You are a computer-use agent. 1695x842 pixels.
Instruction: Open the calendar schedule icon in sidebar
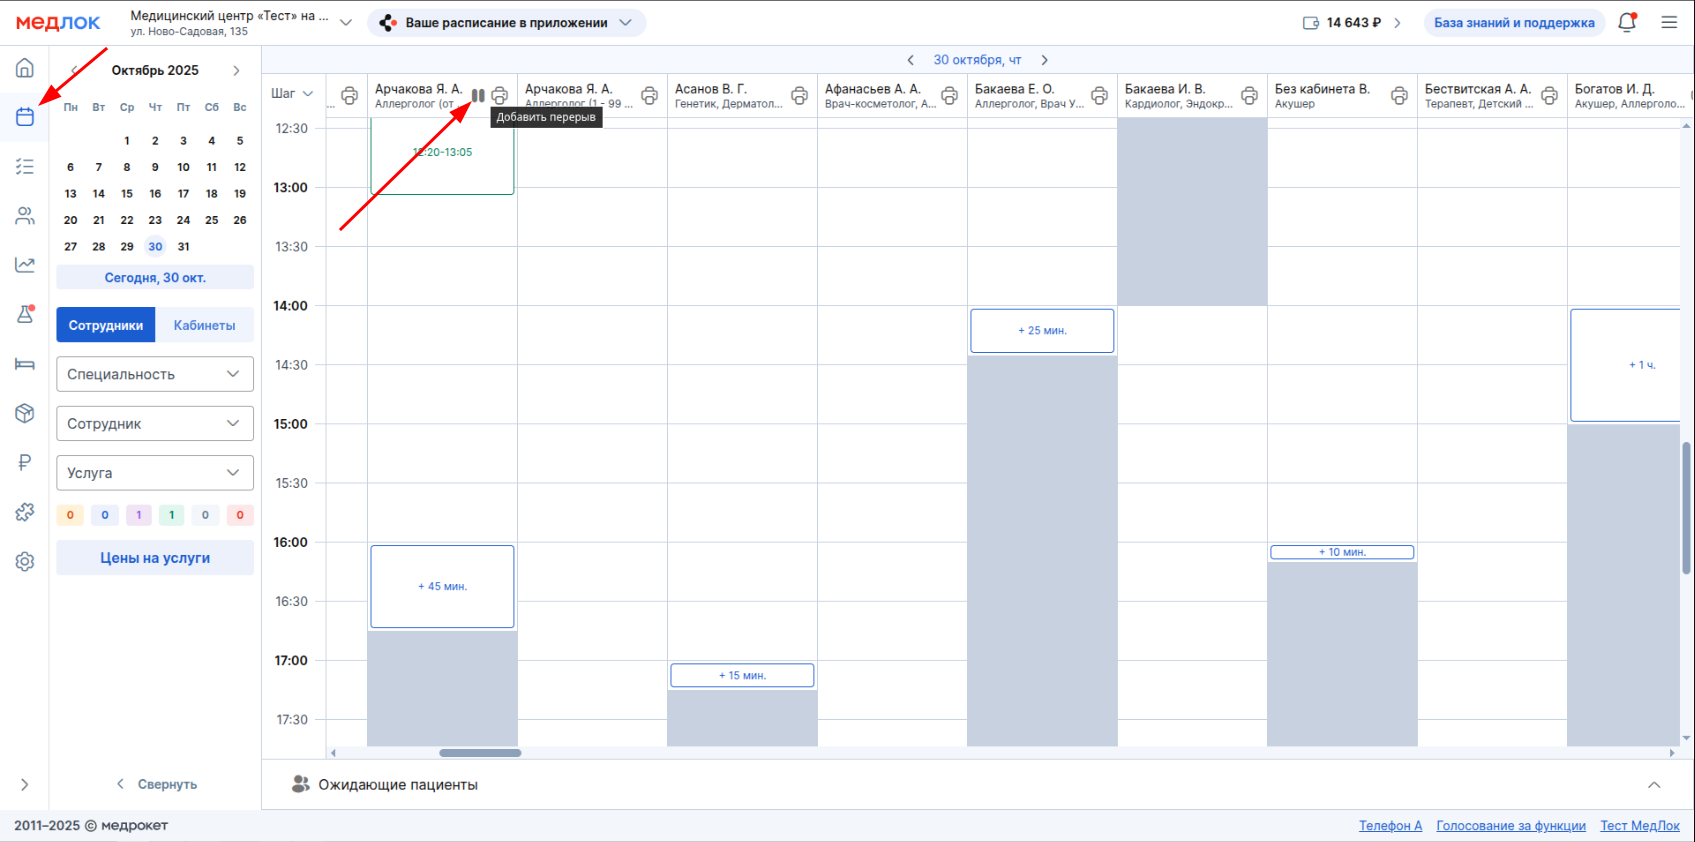click(x=25, y=117)
